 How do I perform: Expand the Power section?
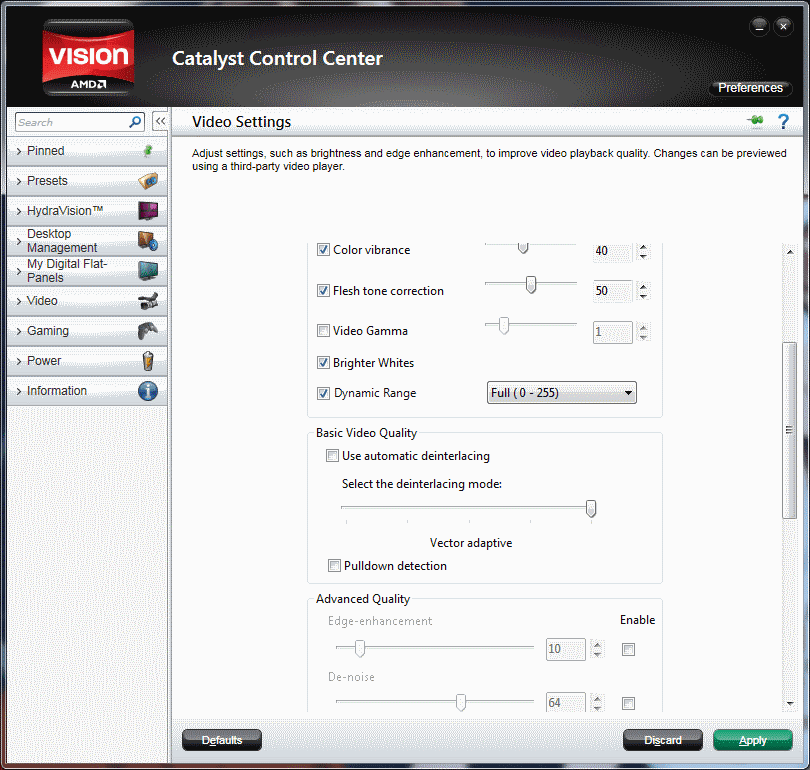[19, 361]
